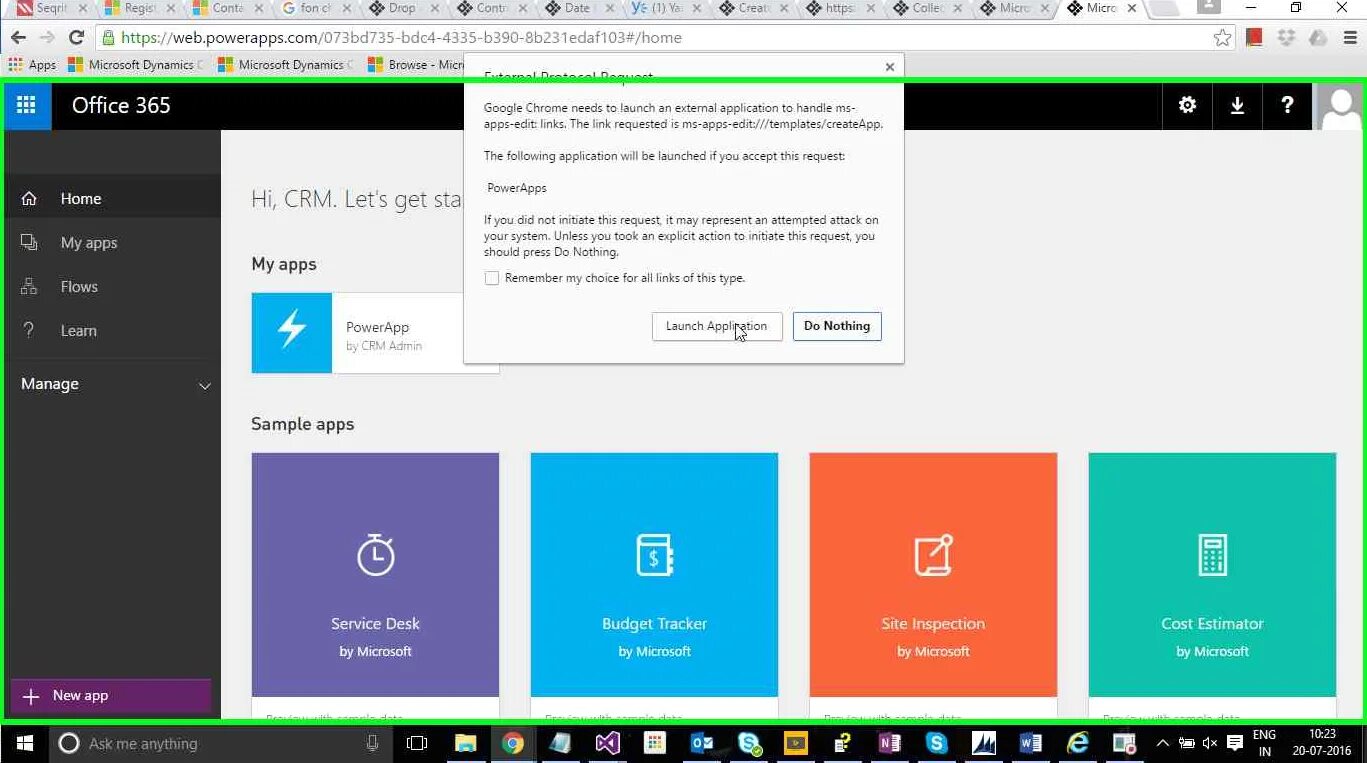This screenshot has height=763, width=1367.
Task: Open the Apps bookmarks shortcut
Action: (x=33, y=65)
